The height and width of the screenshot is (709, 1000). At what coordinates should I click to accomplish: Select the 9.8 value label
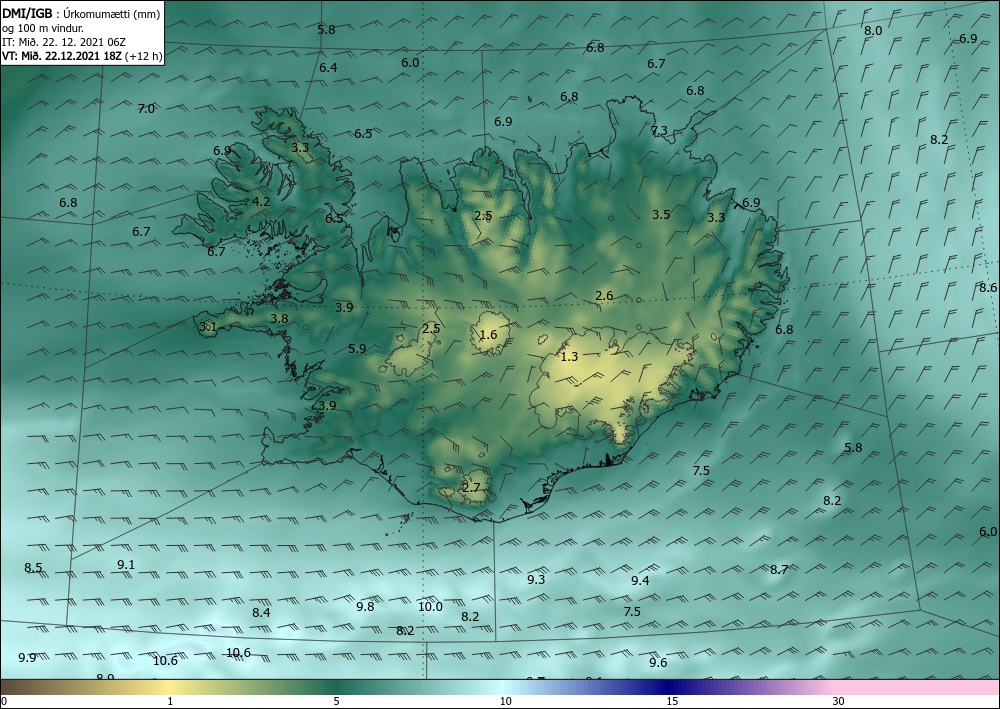click(x=365, y=607)
